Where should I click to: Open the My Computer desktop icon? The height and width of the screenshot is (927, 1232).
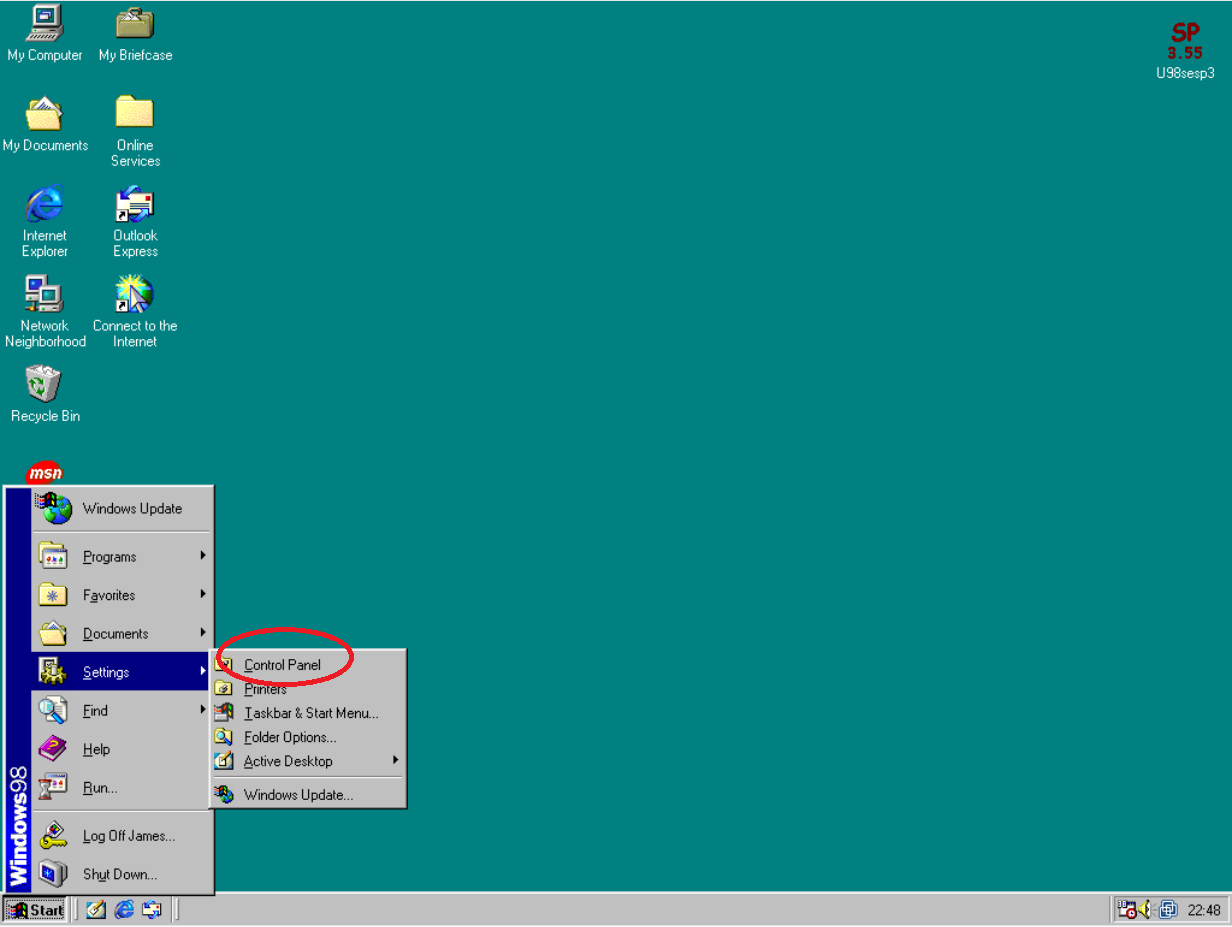tap(44, 24)
